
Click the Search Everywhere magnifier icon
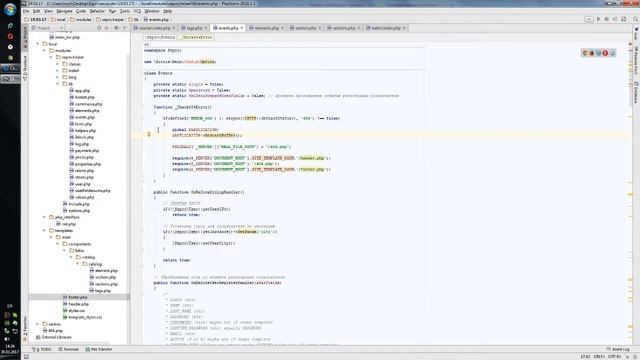pyautogui.click(x=636, y=19)
